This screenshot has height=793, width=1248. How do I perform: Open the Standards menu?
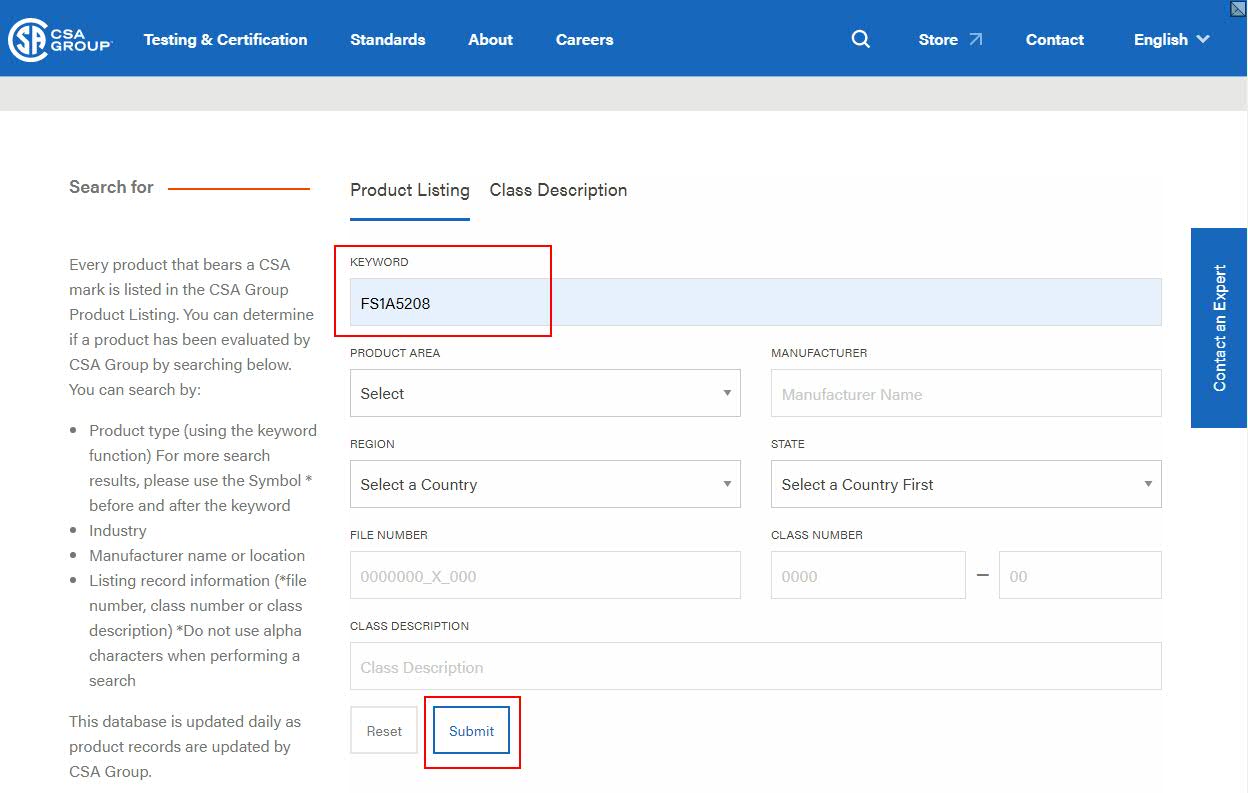tap(388, 40)
